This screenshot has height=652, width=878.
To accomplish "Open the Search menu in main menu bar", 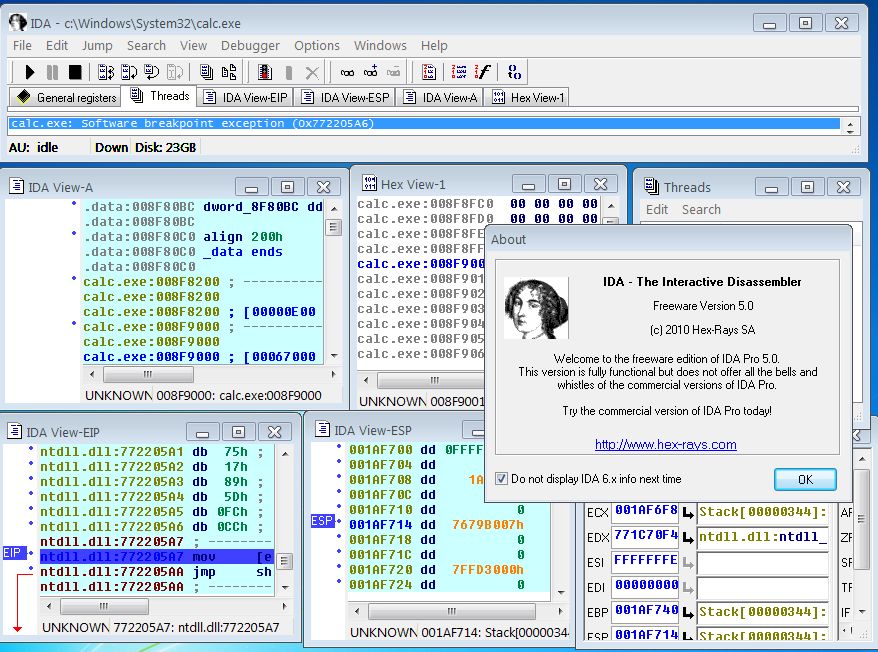I will (x=146, y=45).
